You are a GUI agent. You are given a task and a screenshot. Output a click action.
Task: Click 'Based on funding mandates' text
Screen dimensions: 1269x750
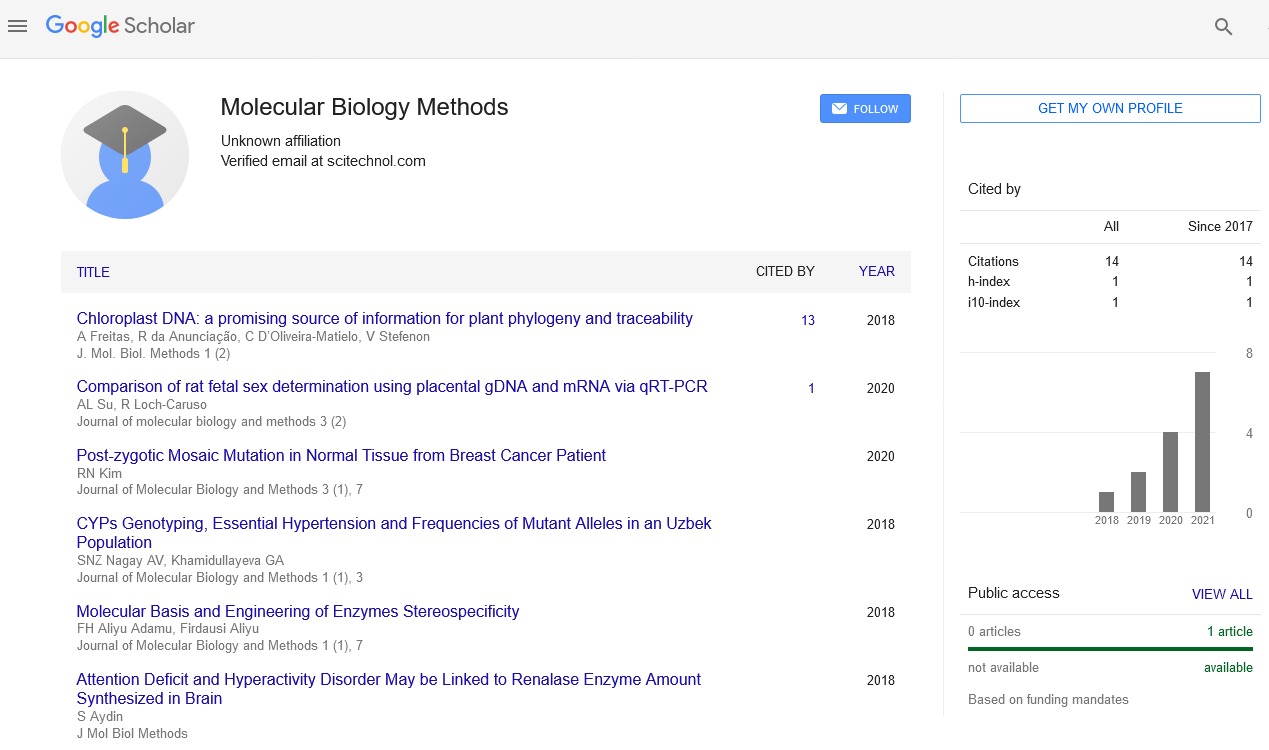coord(1048,699)
